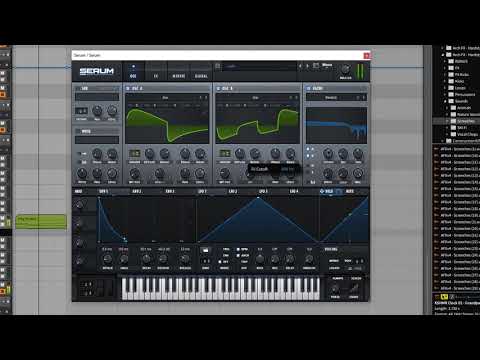Load next OSC A wavetable arrow
The height and width of the screenshot is (360, 480).
tap(206, 98)
